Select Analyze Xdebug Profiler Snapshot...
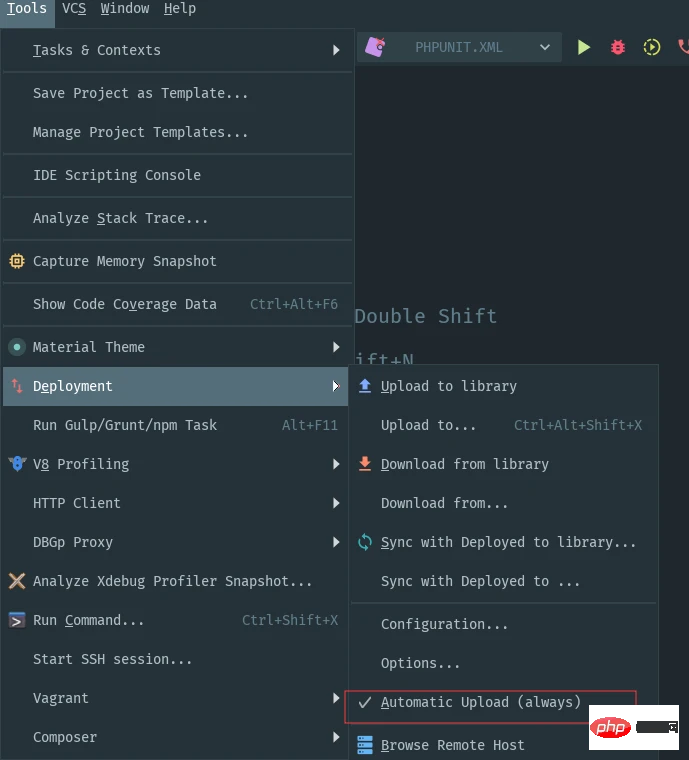This screenshot has height=760, width=689. click(x=175, y=581)
